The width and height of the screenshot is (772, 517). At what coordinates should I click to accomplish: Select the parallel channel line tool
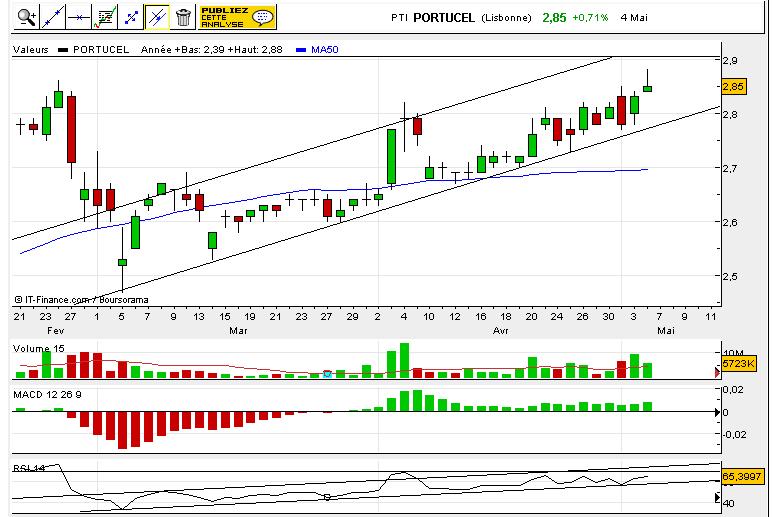(157, 17)
